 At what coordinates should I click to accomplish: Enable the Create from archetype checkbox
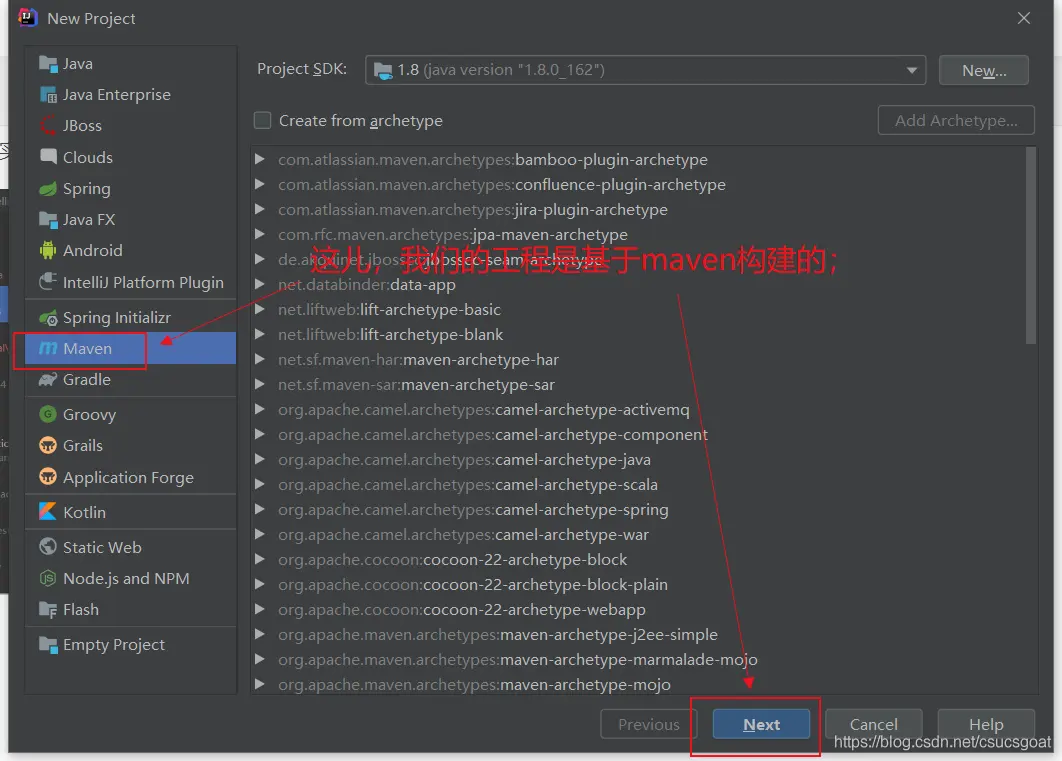coord(263,121)
